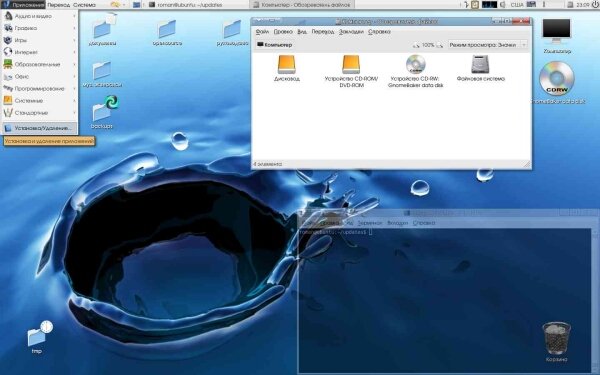
Task: Launch Установка/Удаление from the applications menu
Action: pyautogui.click(x=39, y=128)
